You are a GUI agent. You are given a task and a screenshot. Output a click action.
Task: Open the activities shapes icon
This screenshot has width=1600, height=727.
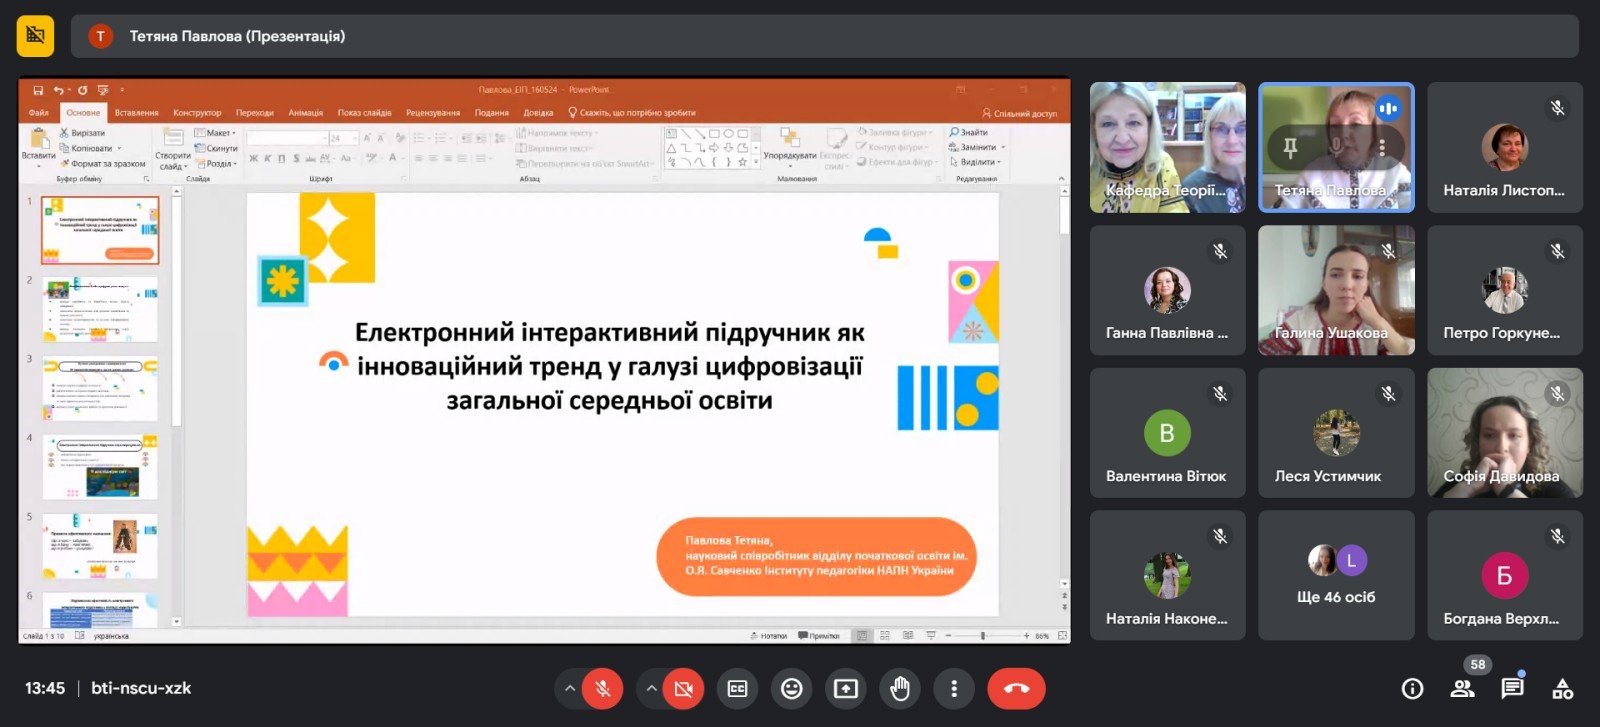click(x=1562, y=688)
